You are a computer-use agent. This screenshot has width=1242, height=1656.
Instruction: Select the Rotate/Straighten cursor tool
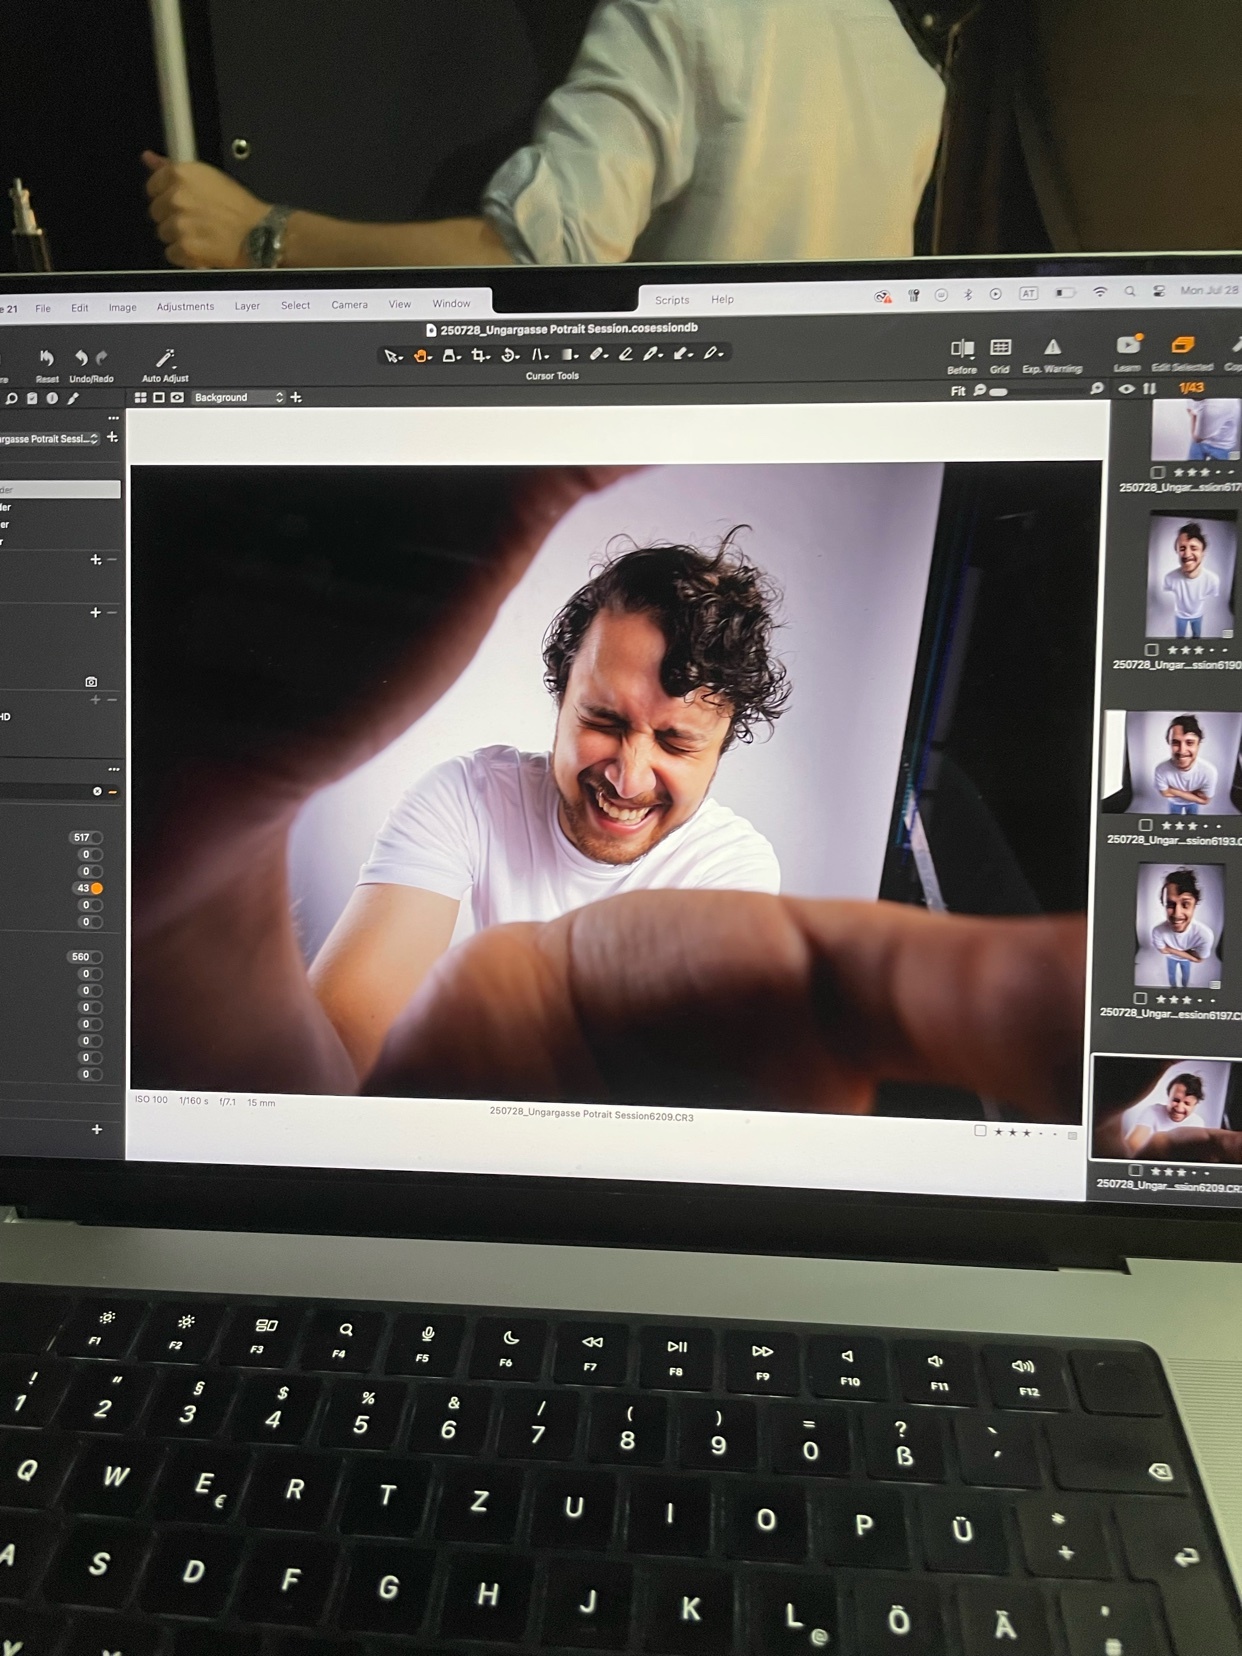509,355
